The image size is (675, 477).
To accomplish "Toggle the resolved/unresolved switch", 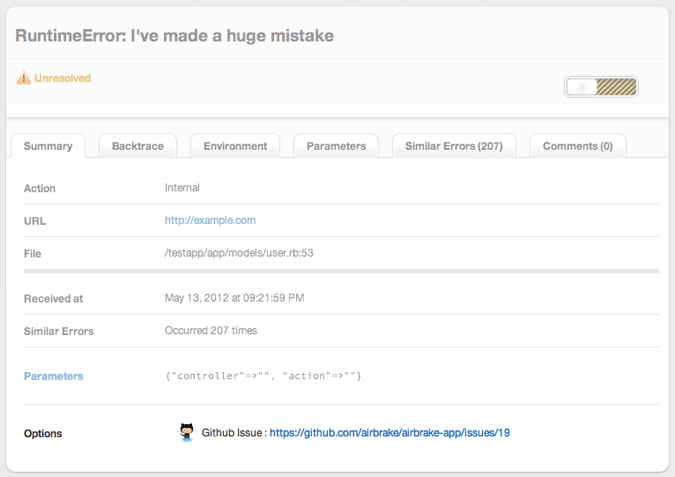I will pos(601,87).
